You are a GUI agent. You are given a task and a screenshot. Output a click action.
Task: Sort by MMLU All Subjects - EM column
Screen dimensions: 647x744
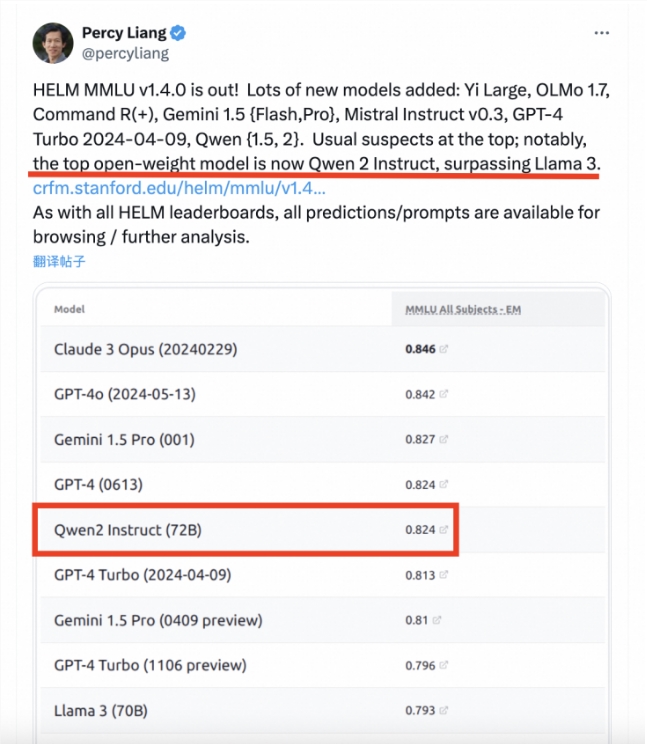pos(463,310)
